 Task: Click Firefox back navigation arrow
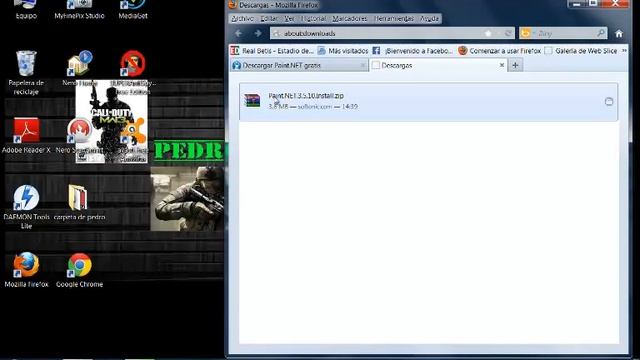pyautogui.click(x=239, y=33)
